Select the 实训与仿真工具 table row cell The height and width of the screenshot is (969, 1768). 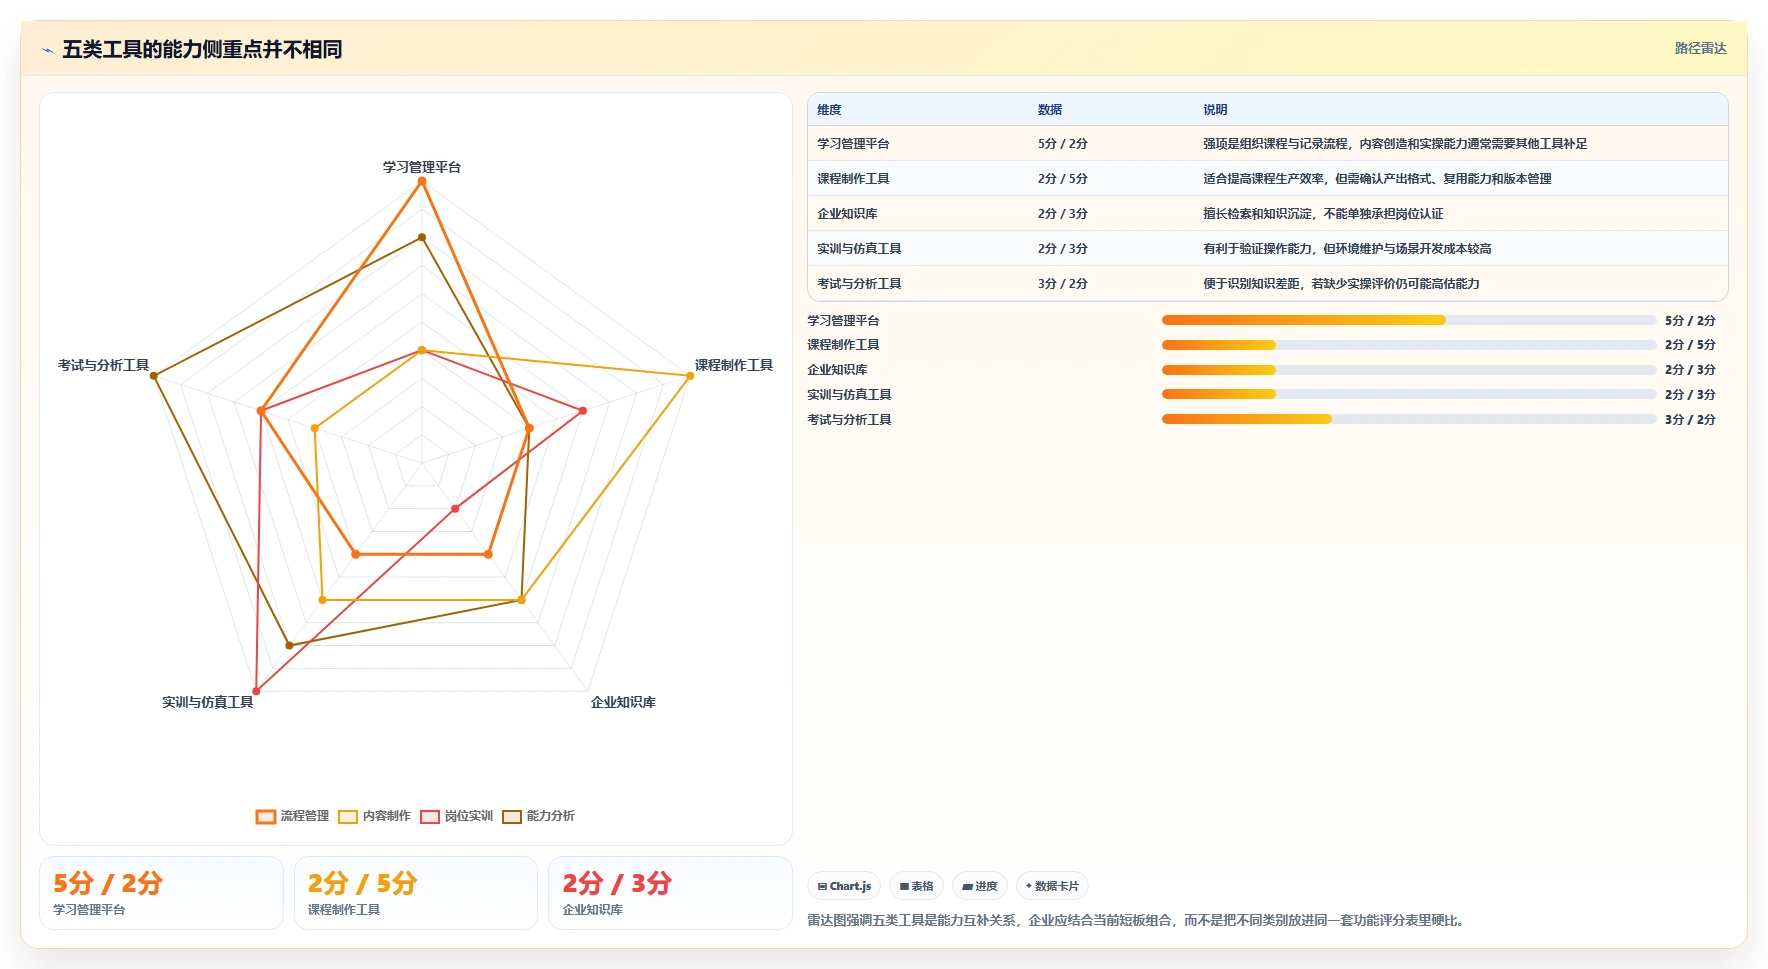coord(859,249)
